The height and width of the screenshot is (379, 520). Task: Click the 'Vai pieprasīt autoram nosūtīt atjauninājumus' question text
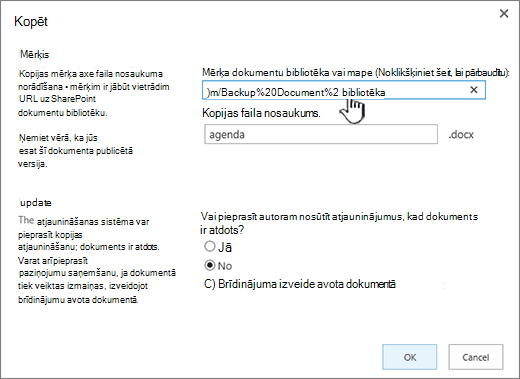click(302, 217)
